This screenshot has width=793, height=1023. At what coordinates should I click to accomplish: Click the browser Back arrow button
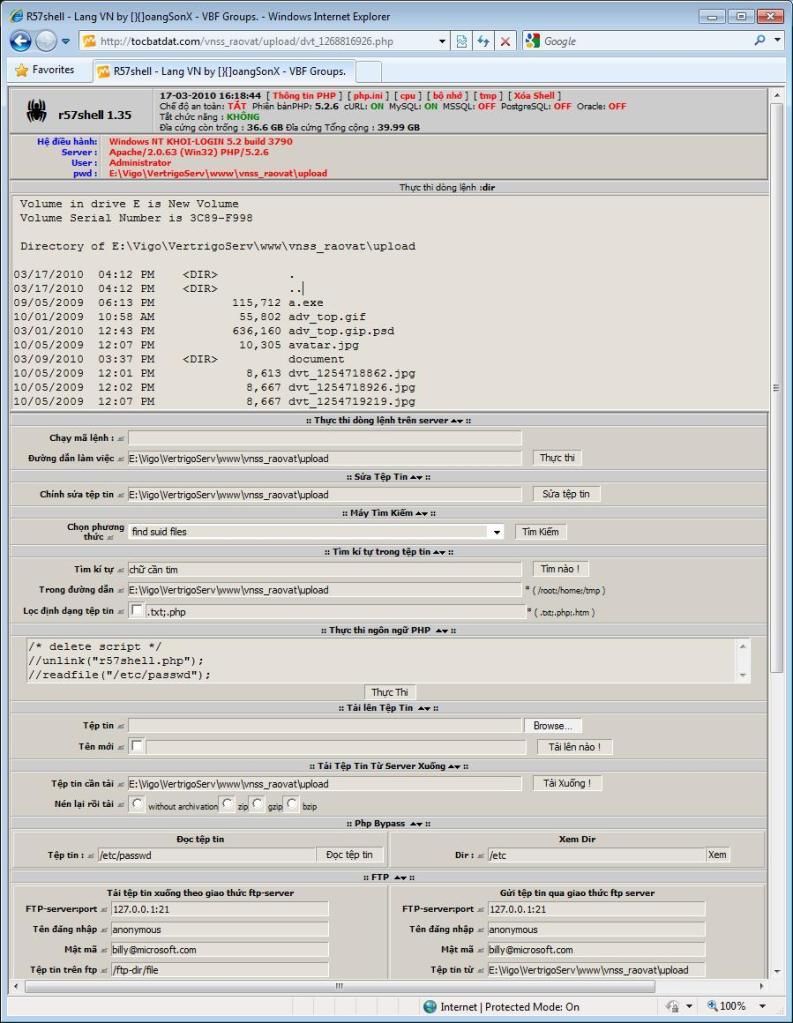21,41
